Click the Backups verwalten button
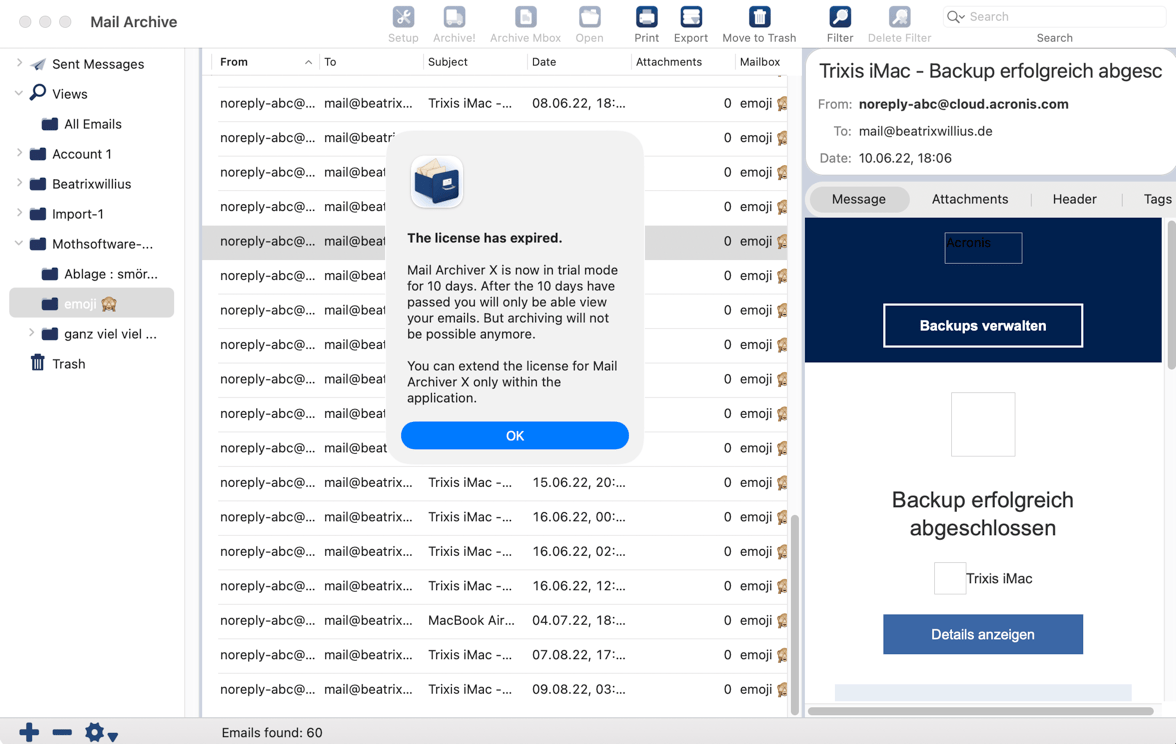 click(982, 326)
